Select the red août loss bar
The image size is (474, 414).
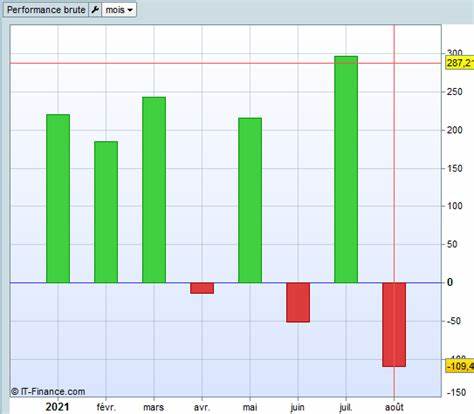tap(394, 325)
